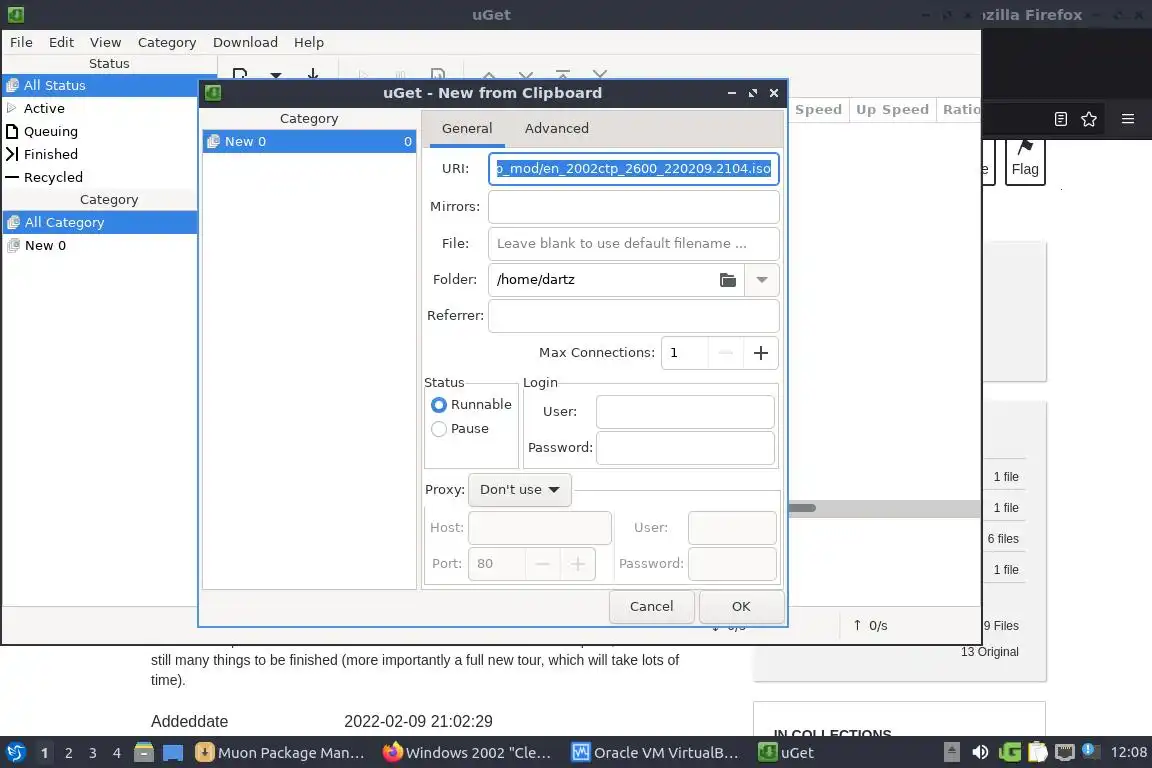This screenshot has height=768, width=1152.
Task: Open the Edit menu
Action: point(61,43)
